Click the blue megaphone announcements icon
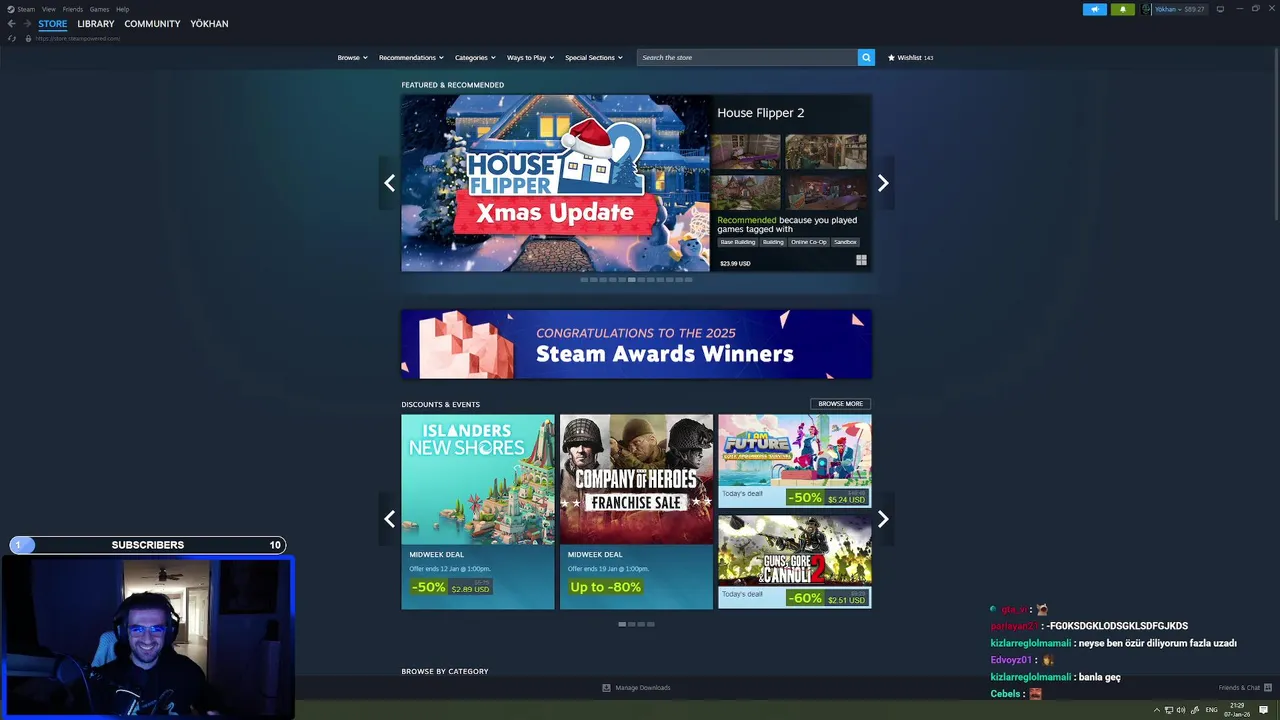The width and height of the screenshot is (1280, 720). point(1095,9)
